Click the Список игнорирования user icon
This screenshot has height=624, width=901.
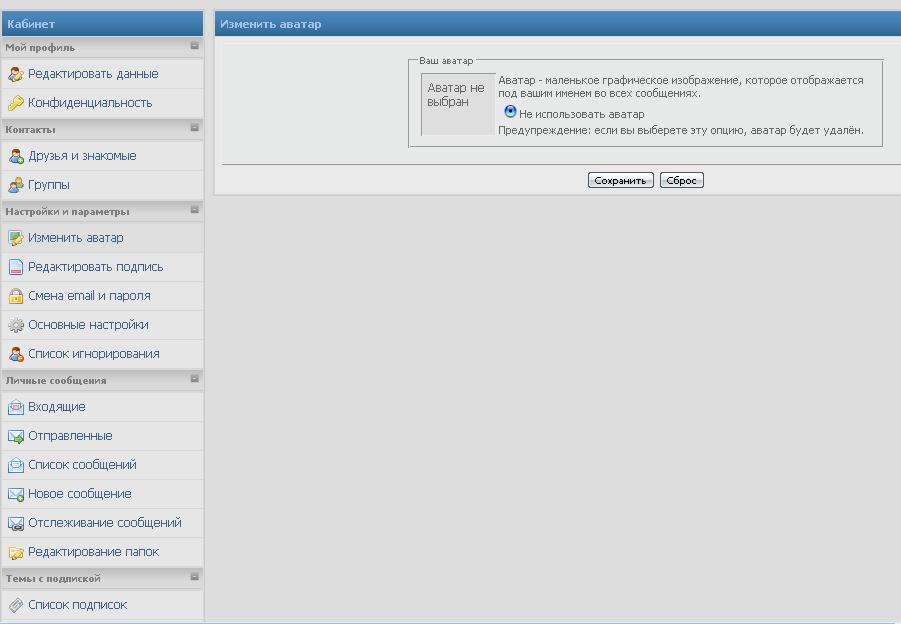click(16, 354)
